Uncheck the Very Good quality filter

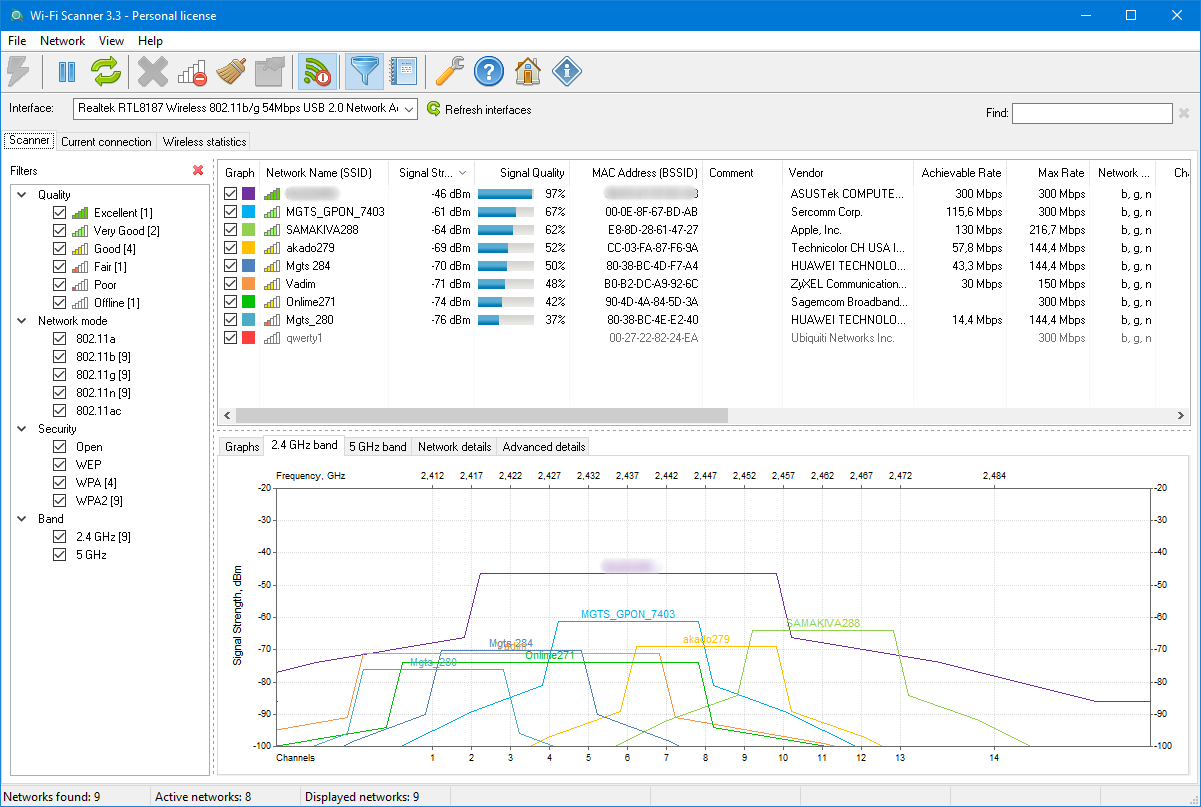click(59, 231)
